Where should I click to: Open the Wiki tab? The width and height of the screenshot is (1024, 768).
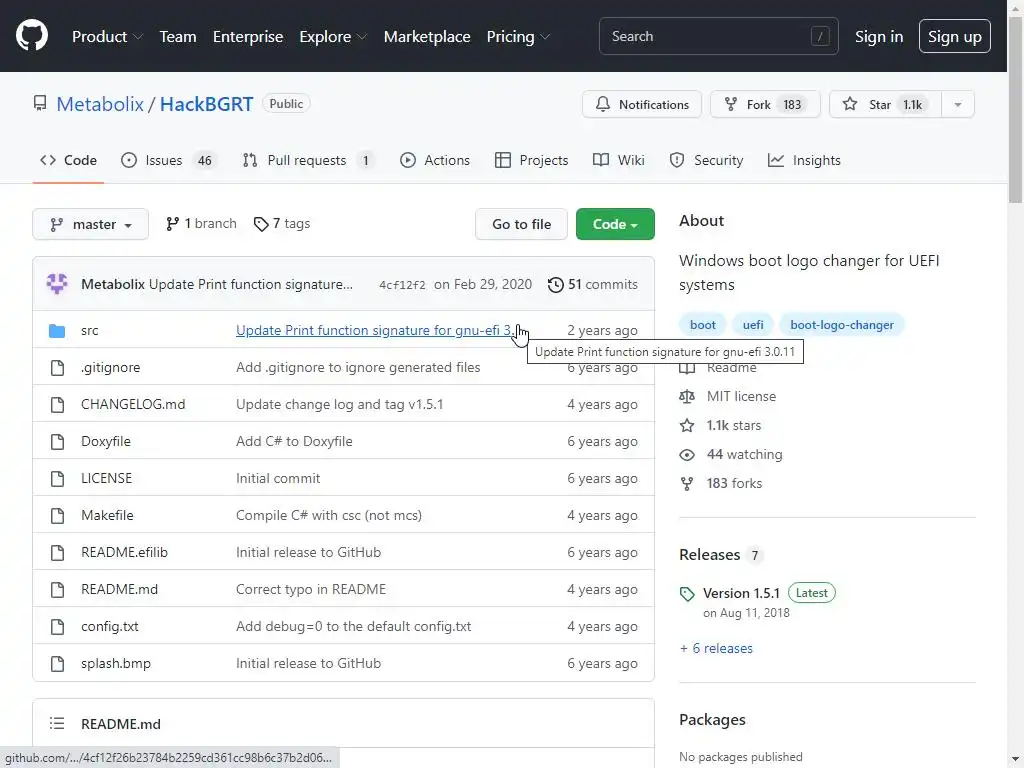pyautogui.click(x=618, y=160)
